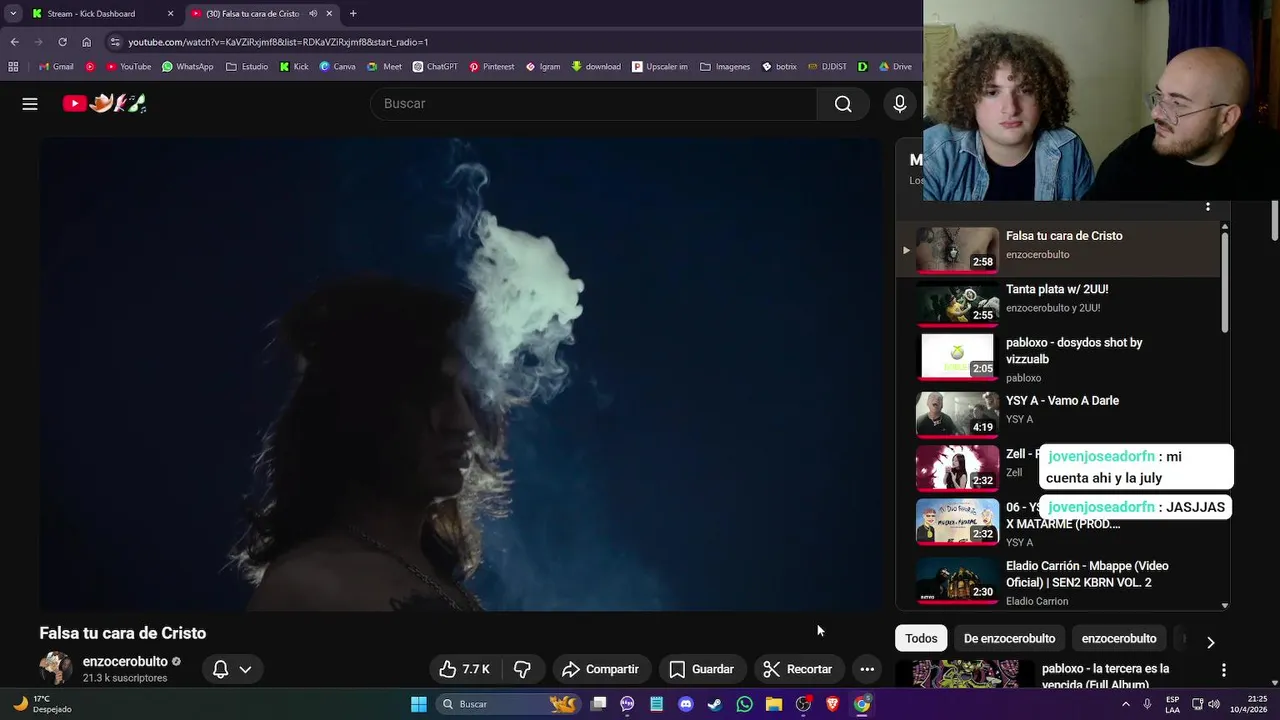View site information icon in address bar
This screenshot has width=1280, height=720.
click(x=115, y=42)
